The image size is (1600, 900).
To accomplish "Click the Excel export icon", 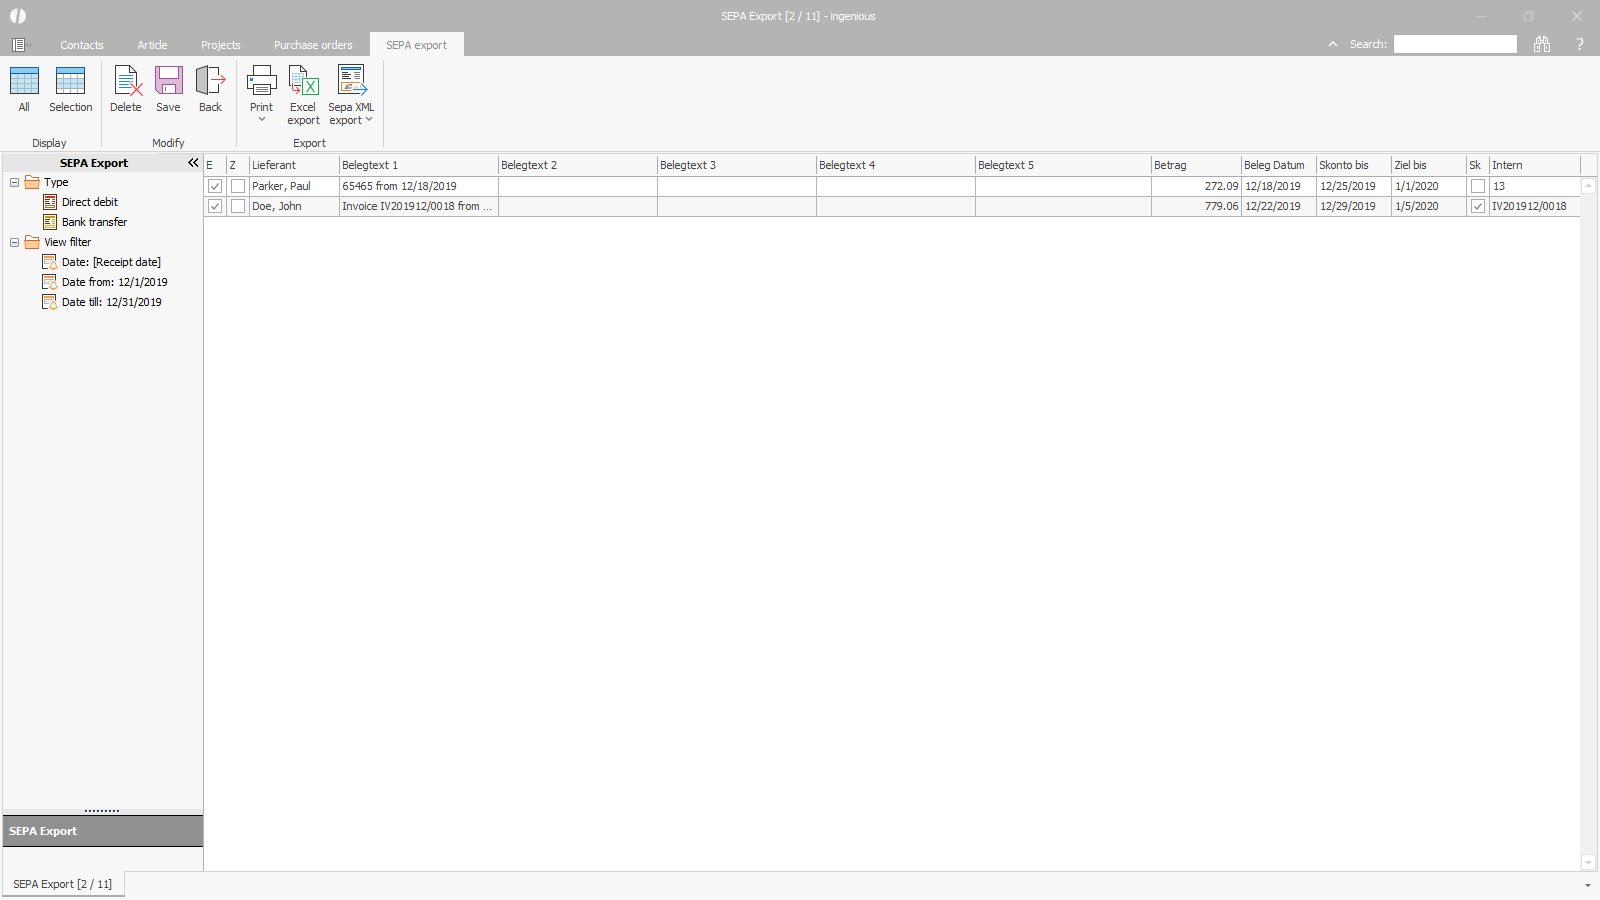I will pyautogui.click(x=303, y=81).
